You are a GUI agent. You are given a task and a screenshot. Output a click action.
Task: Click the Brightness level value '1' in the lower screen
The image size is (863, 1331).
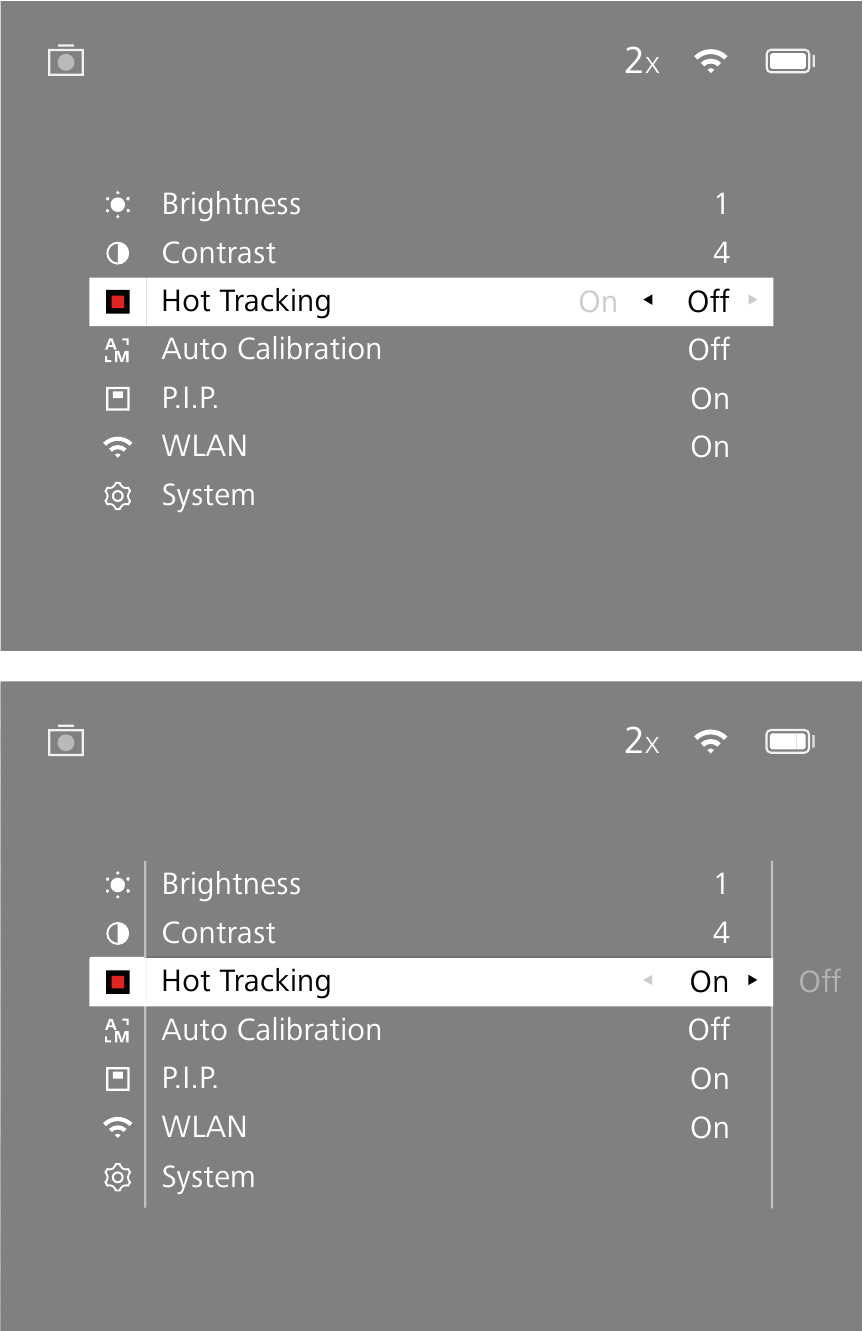click(x=721, y=884)
